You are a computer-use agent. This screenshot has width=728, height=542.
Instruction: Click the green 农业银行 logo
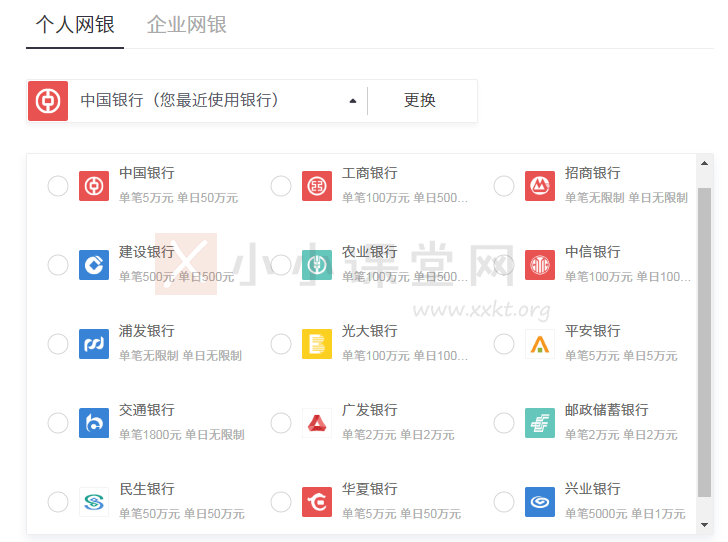pyautogui.click(x=317, y=265)
